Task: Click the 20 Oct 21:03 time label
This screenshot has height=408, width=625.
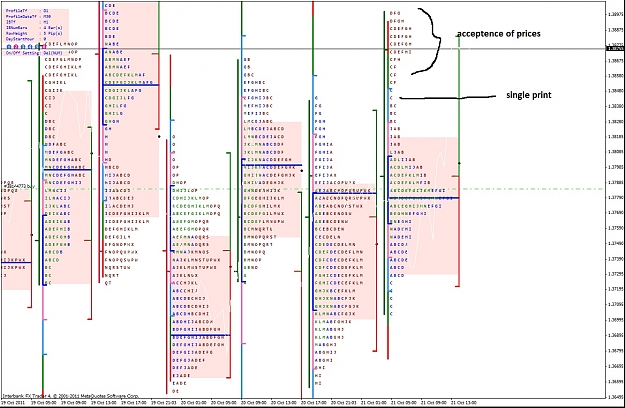Action: click(344, 402)
